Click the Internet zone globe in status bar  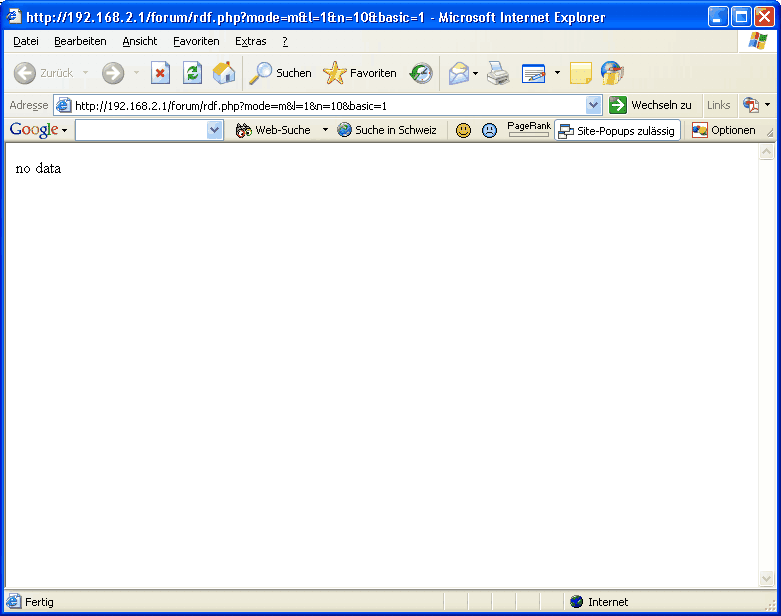576,602
